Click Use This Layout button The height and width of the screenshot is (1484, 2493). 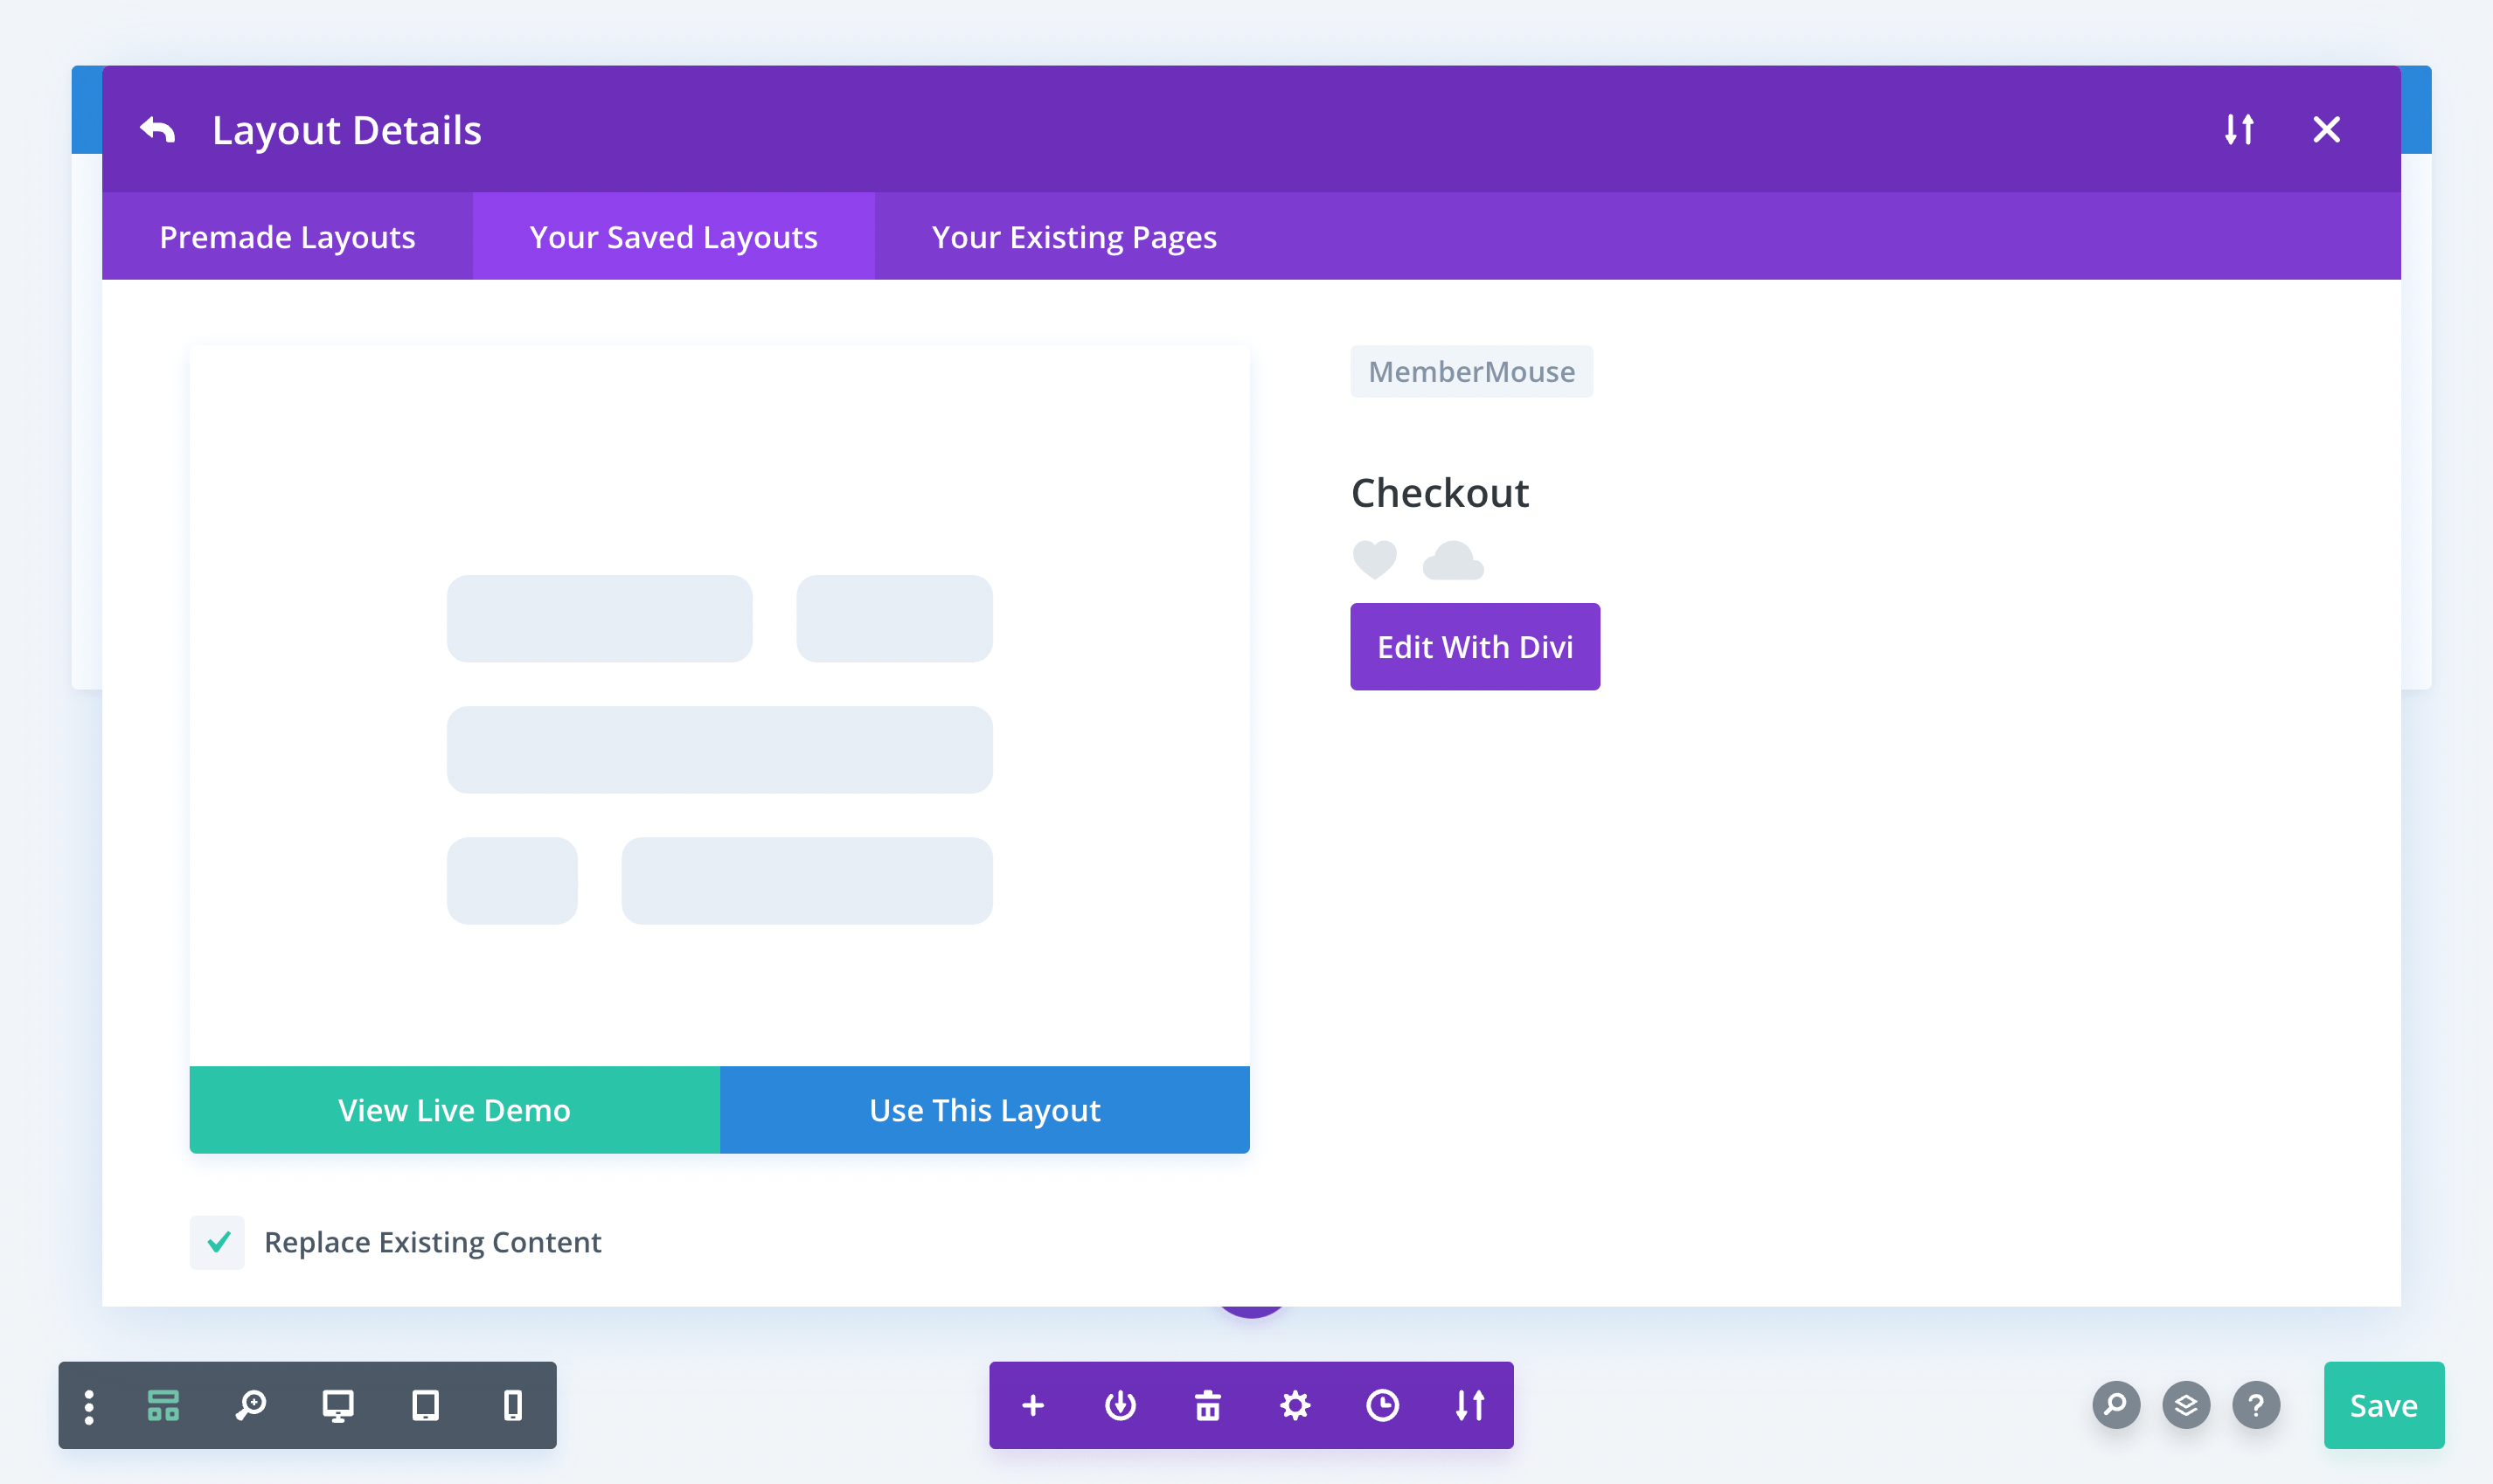(984, 1109)
